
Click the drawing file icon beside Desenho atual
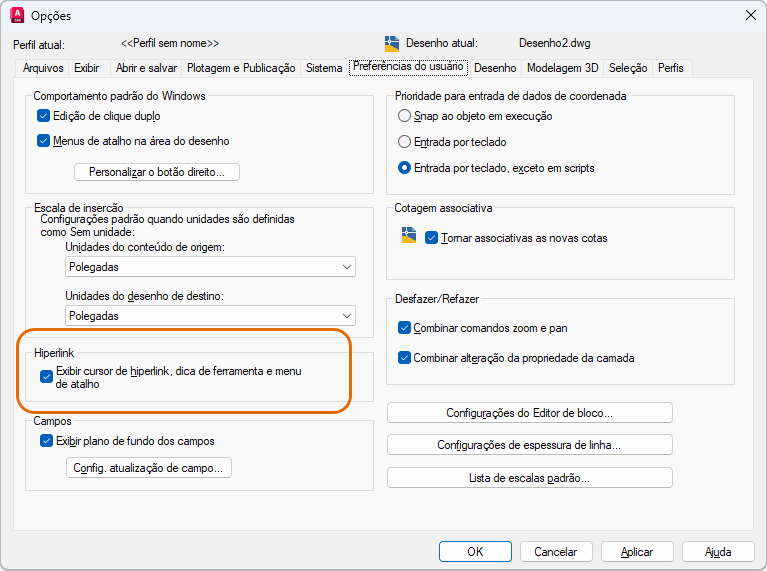(392, 43)
